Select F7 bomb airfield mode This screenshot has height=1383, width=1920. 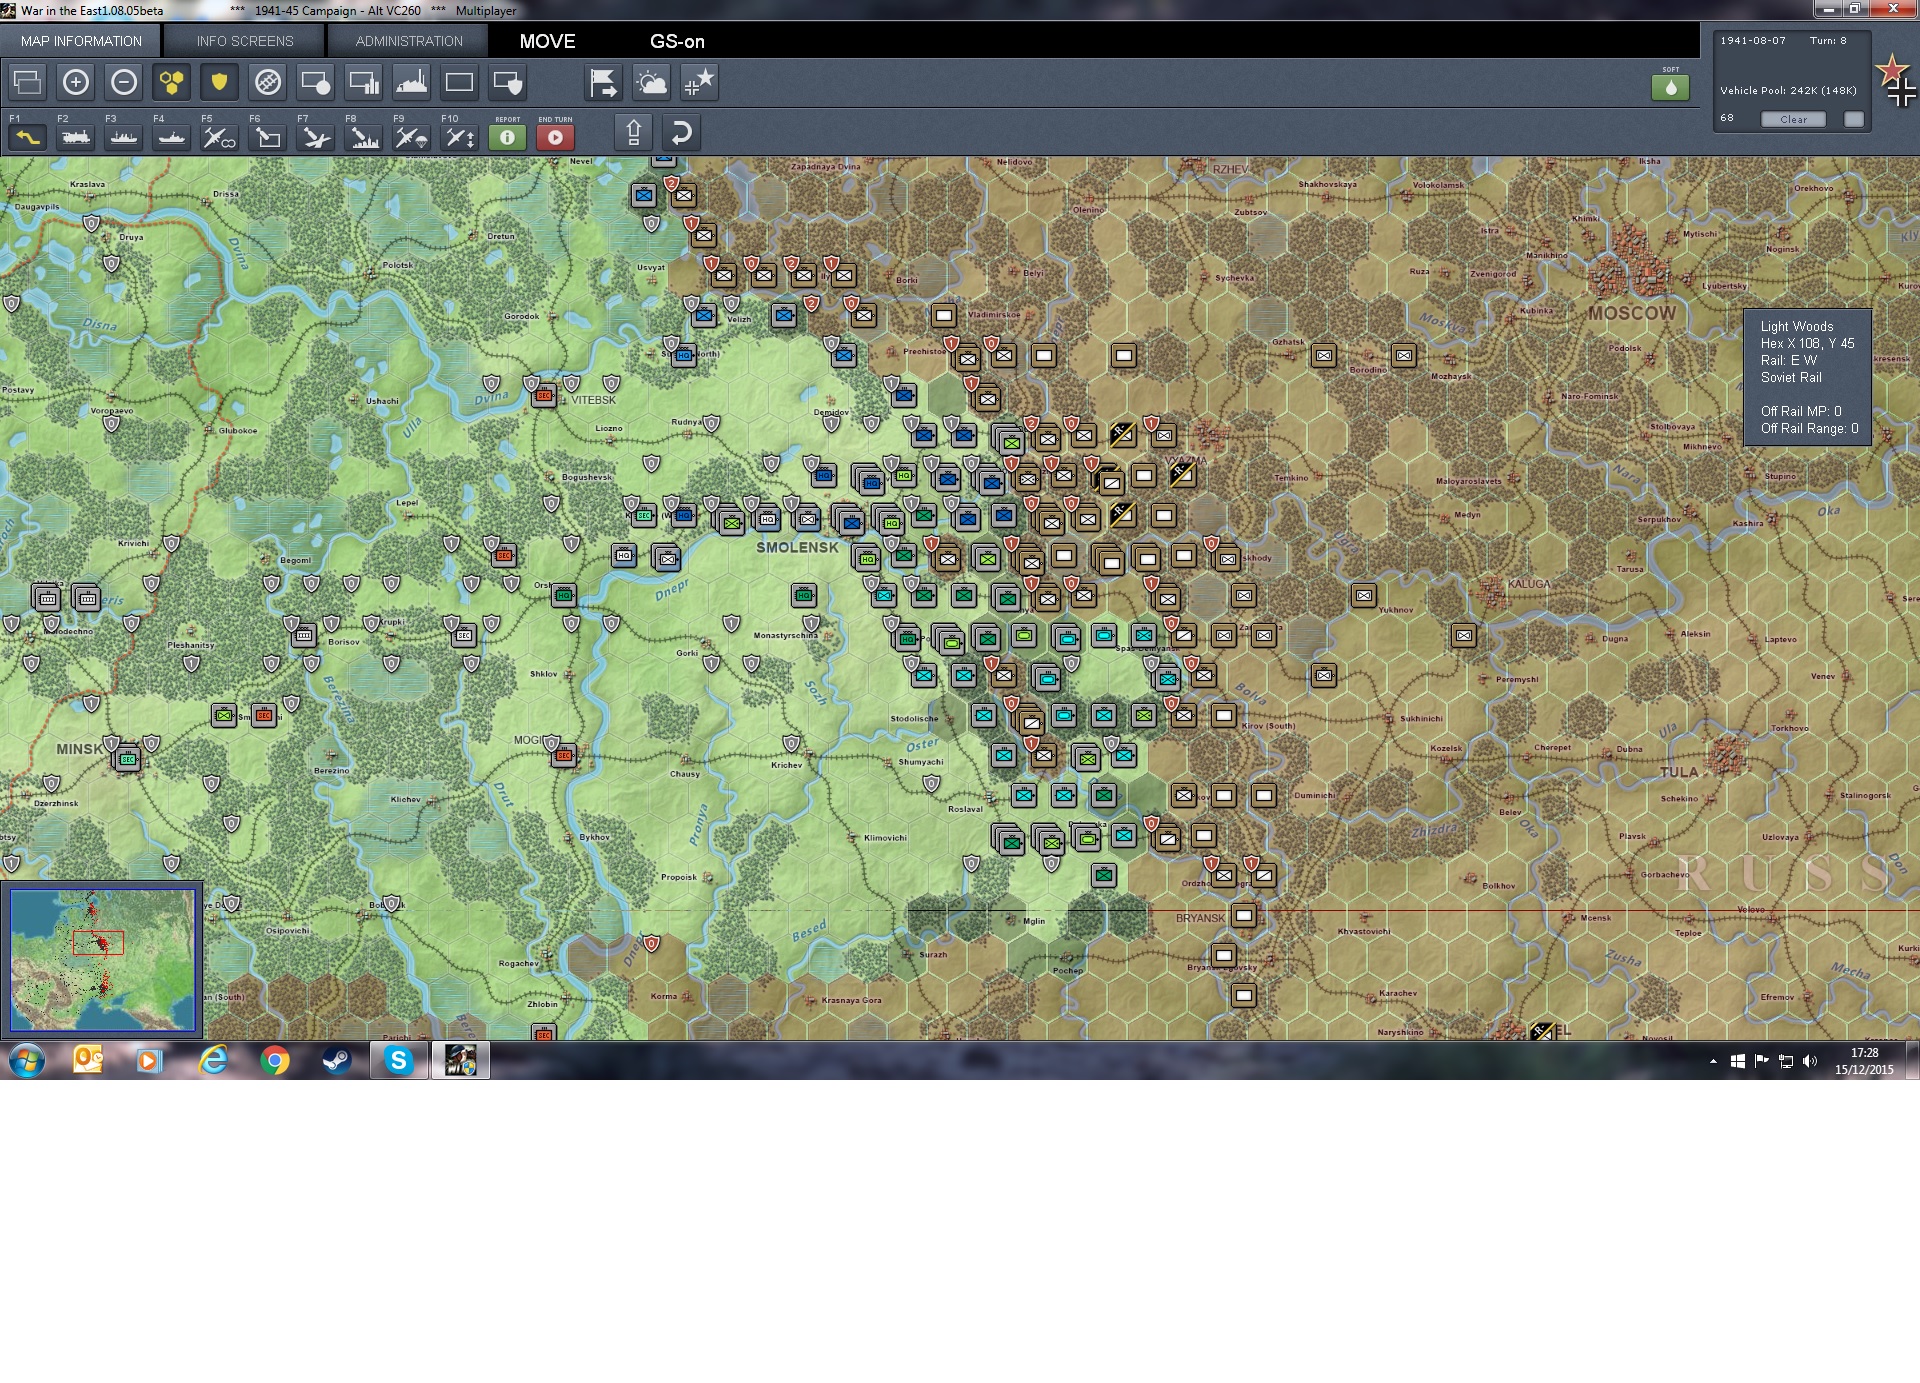point(316,137)
